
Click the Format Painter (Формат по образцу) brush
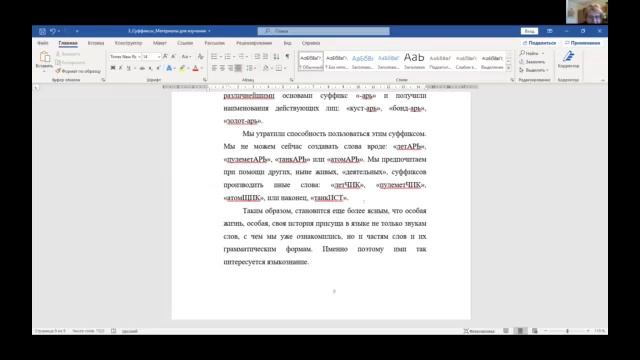point(58,71)
